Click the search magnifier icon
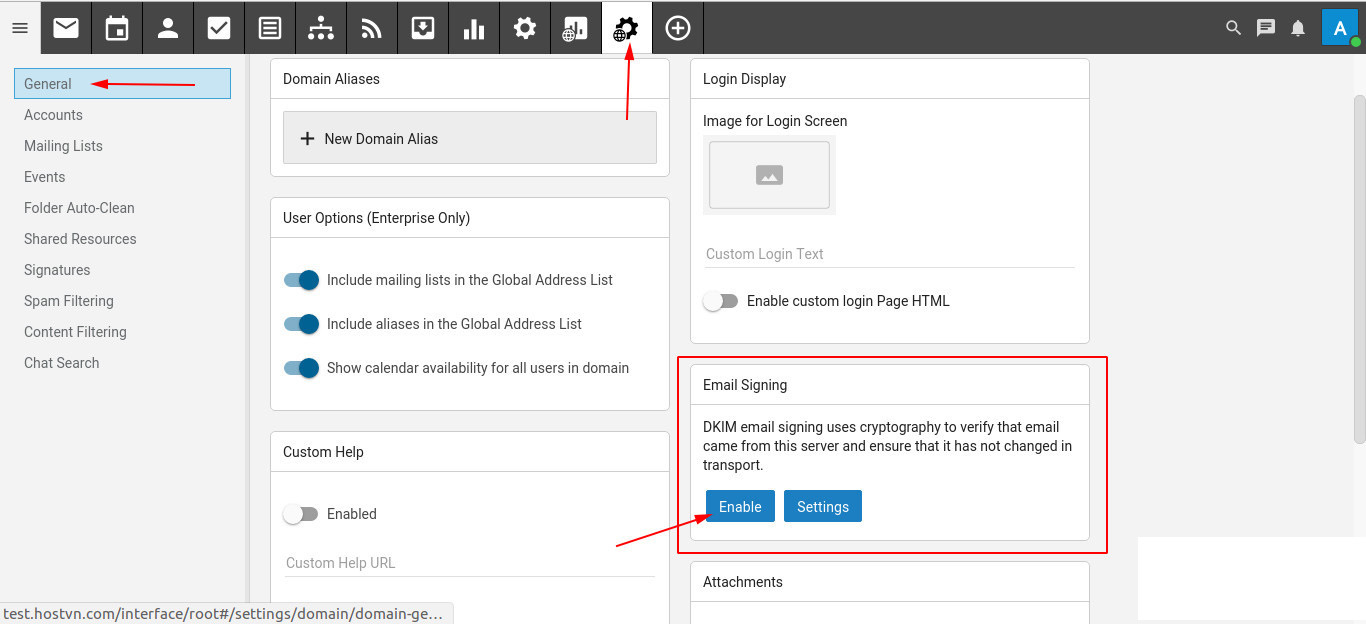 click(x=1233, y=28)
